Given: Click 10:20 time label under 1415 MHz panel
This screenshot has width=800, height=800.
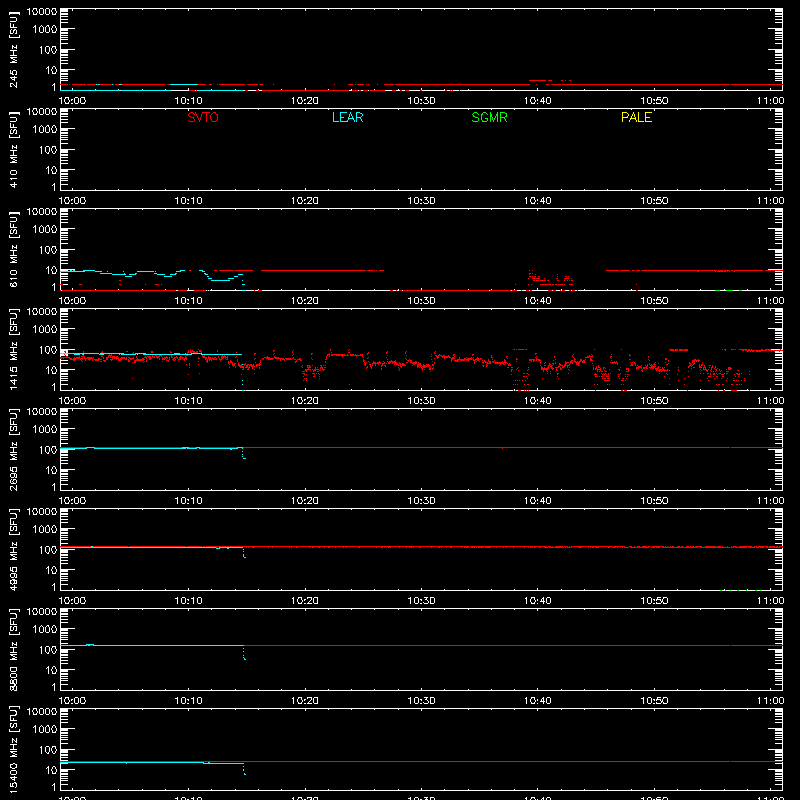Looking at the screenshot, I should (x=305, y=401).
